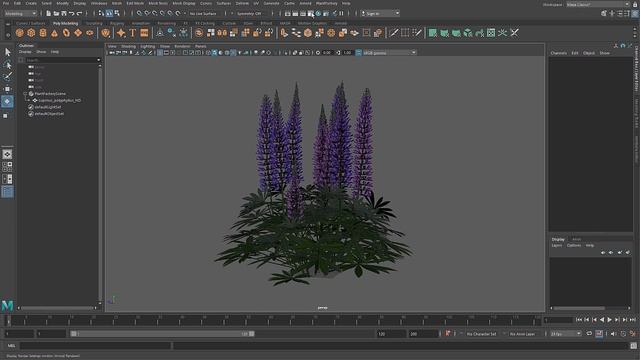Click the Display tab in Layer Editor
The height and width of the screenshot is (360, 640).
tap(558, 239)
